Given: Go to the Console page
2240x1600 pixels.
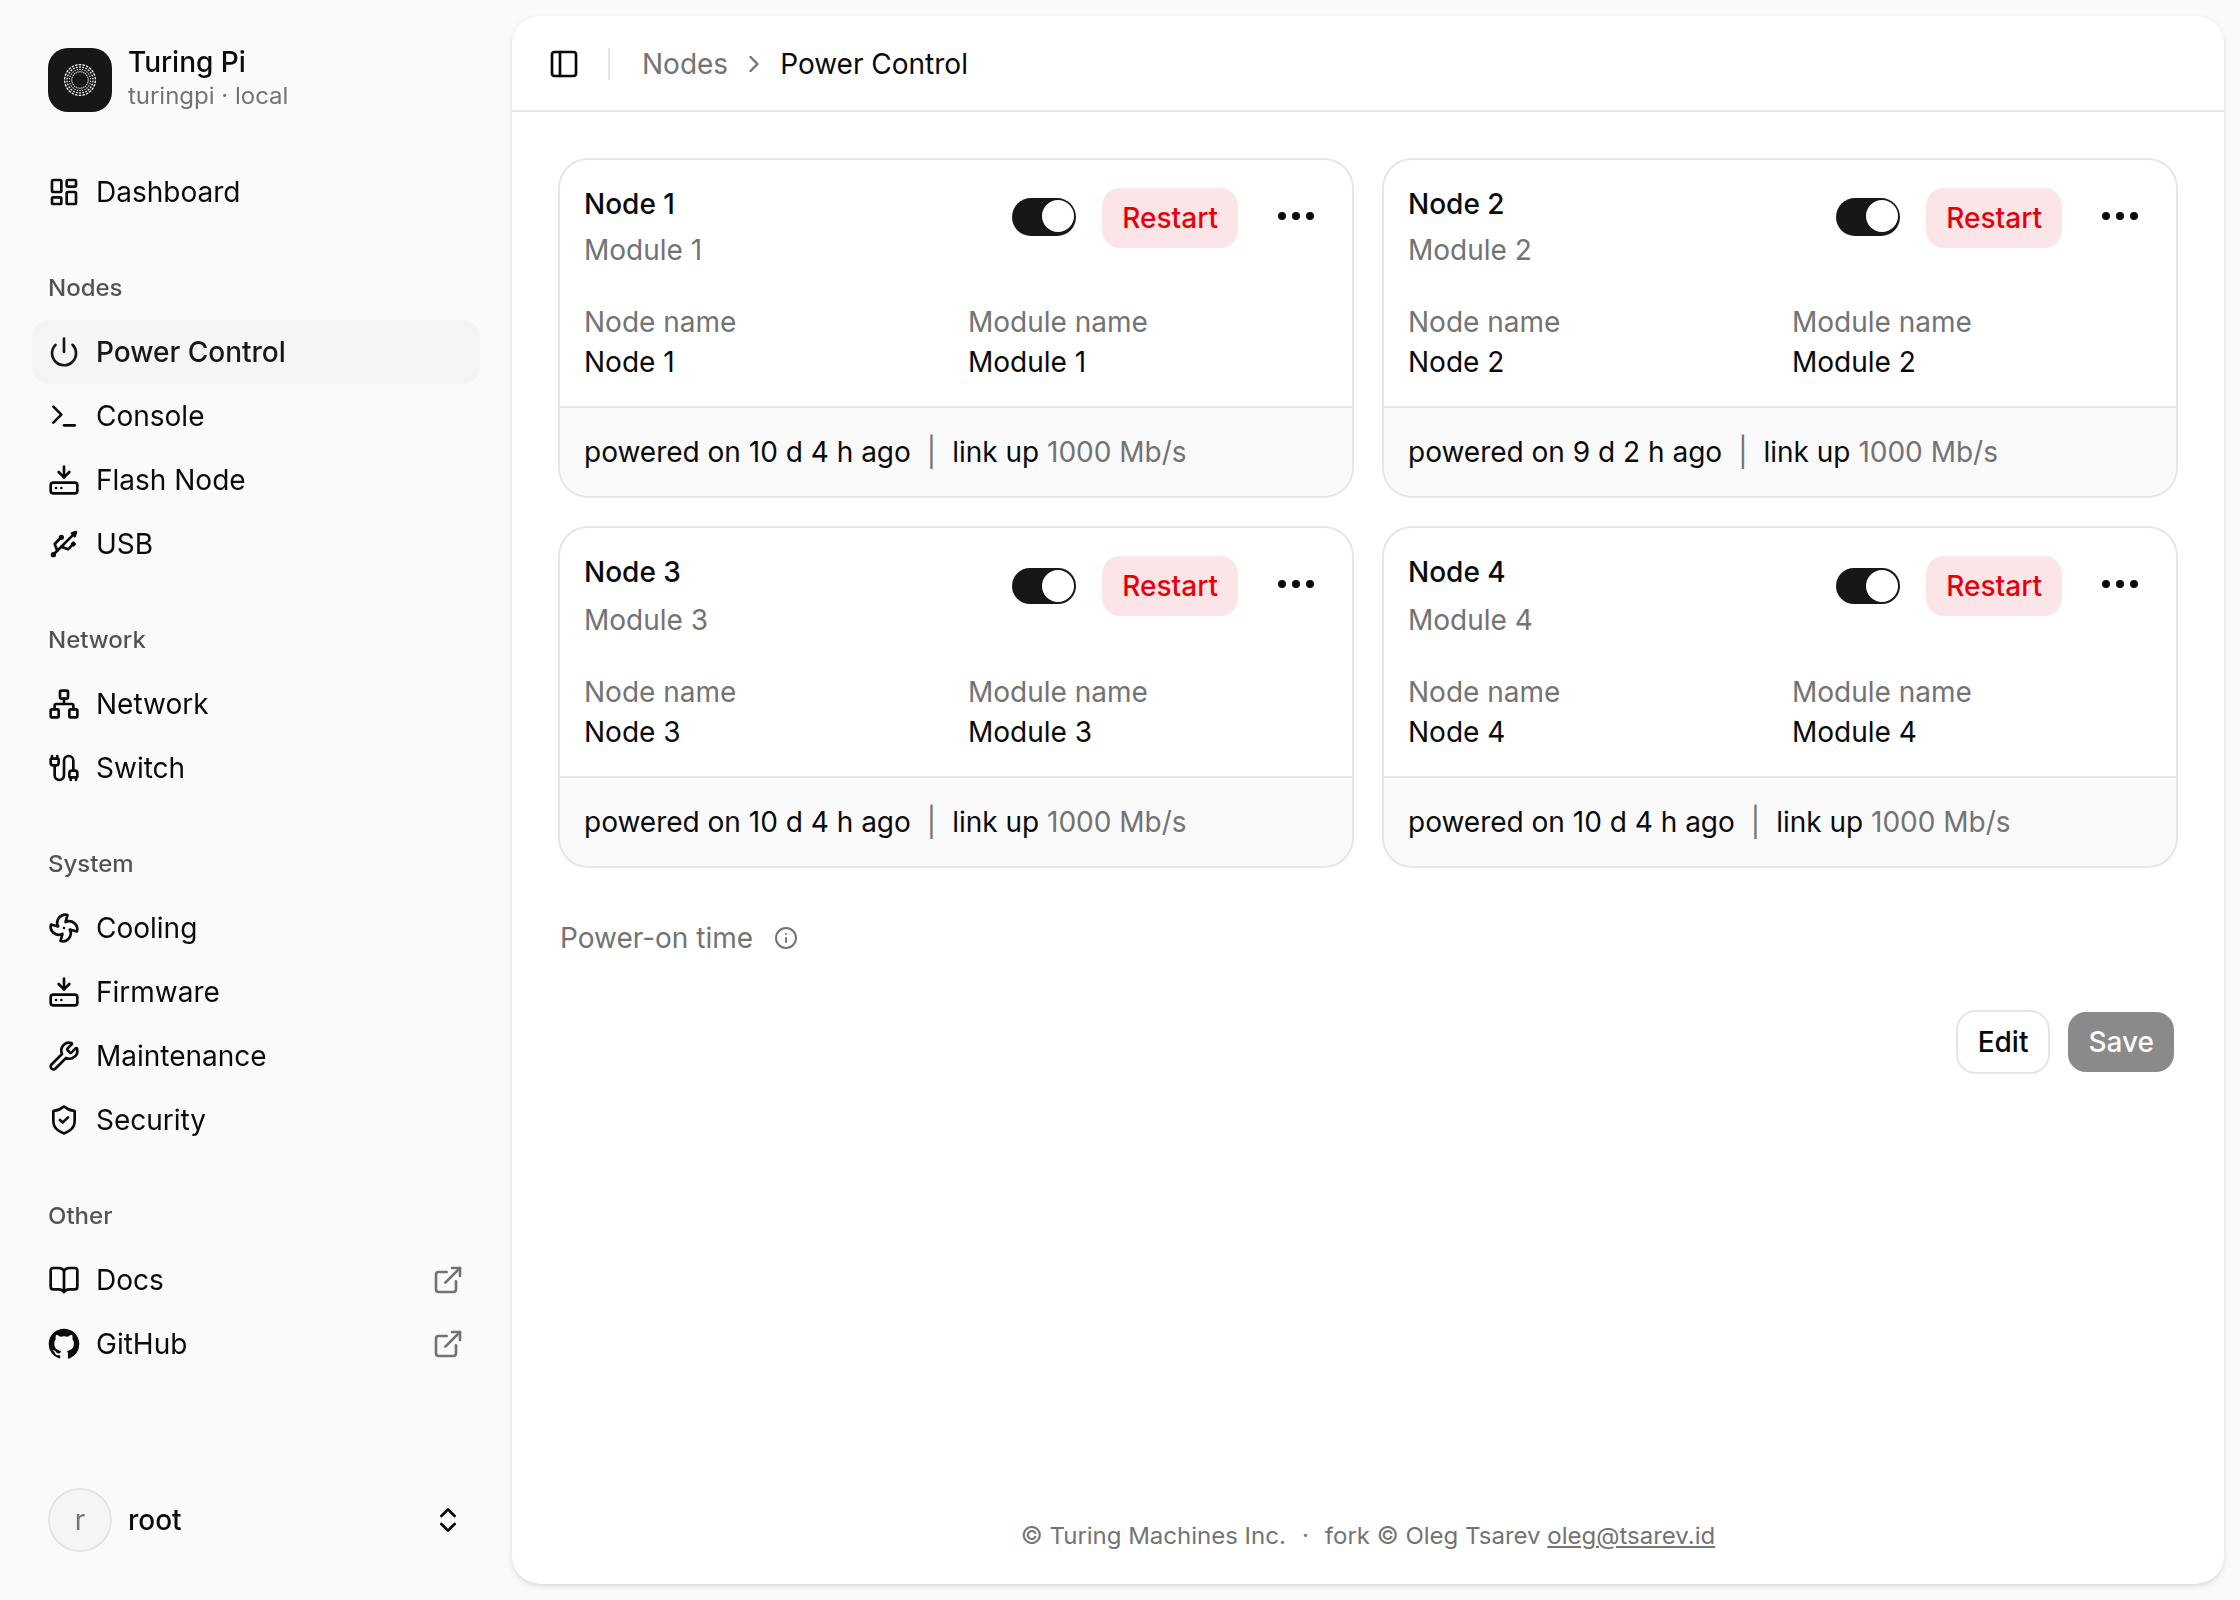Looking at the screenshot, I should point(256,416).
